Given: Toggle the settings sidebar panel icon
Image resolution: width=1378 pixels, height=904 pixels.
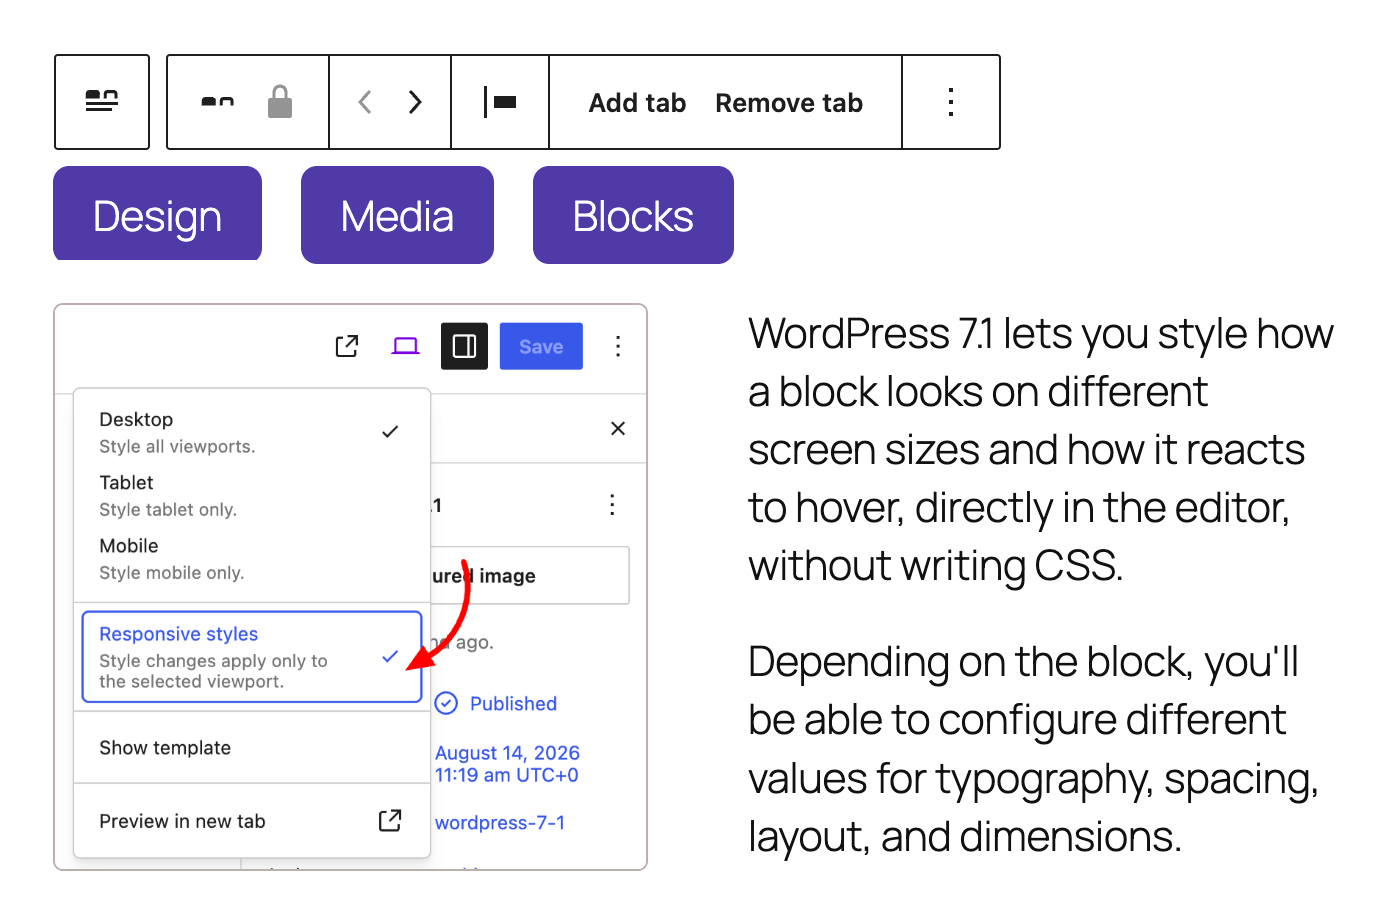Looking at the screenshot, I should pos(464,346).
